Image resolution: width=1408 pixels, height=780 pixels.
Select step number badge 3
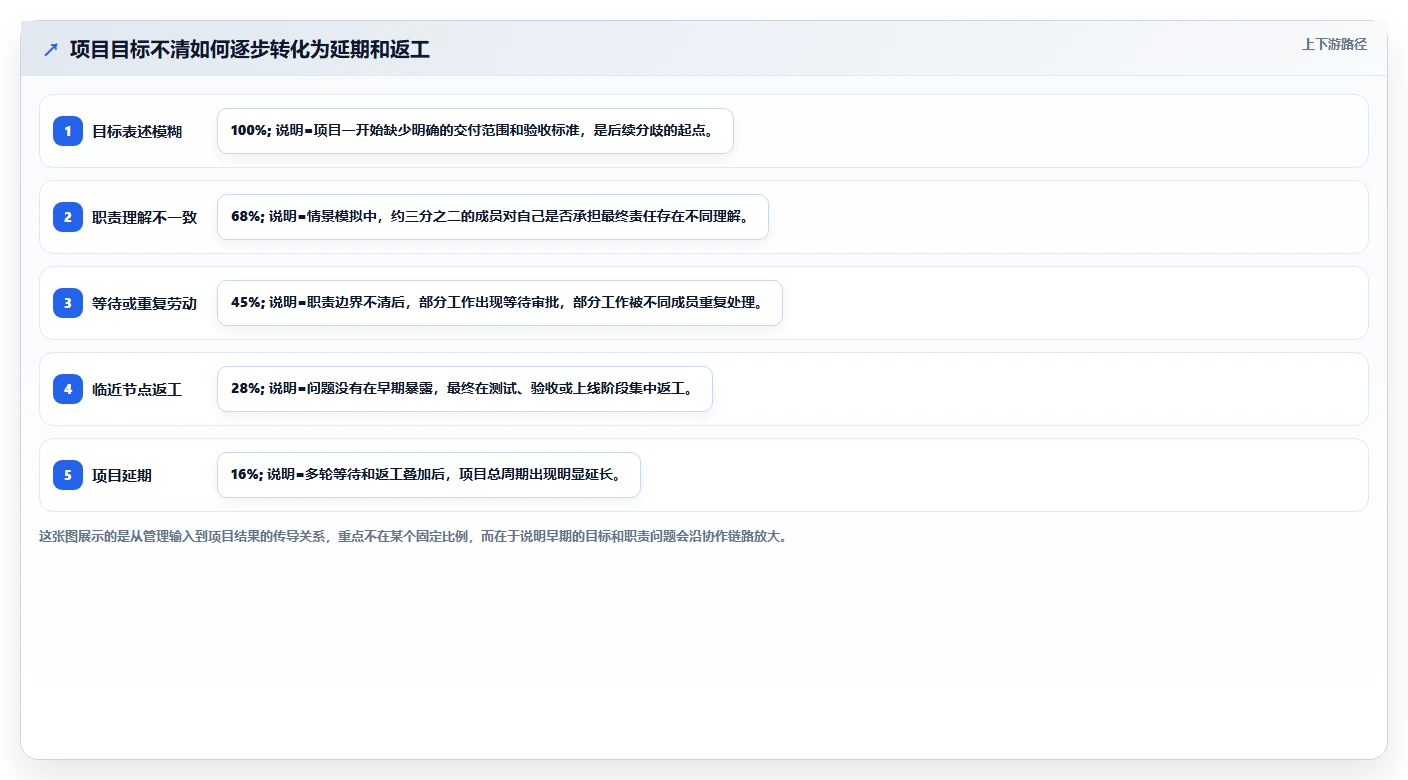68,303
